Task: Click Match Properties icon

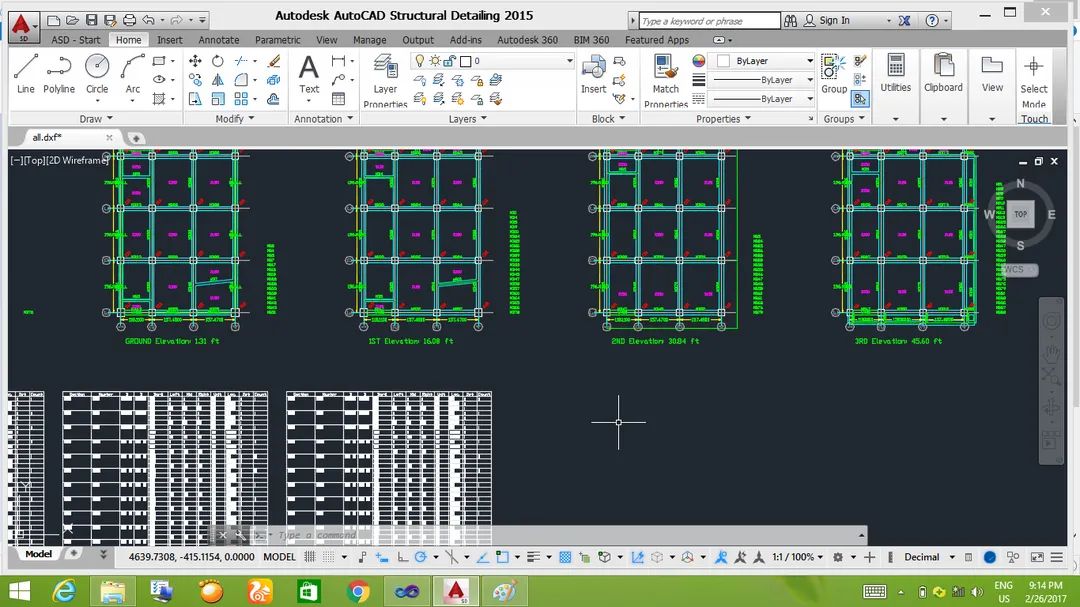Action: point(665,81)
